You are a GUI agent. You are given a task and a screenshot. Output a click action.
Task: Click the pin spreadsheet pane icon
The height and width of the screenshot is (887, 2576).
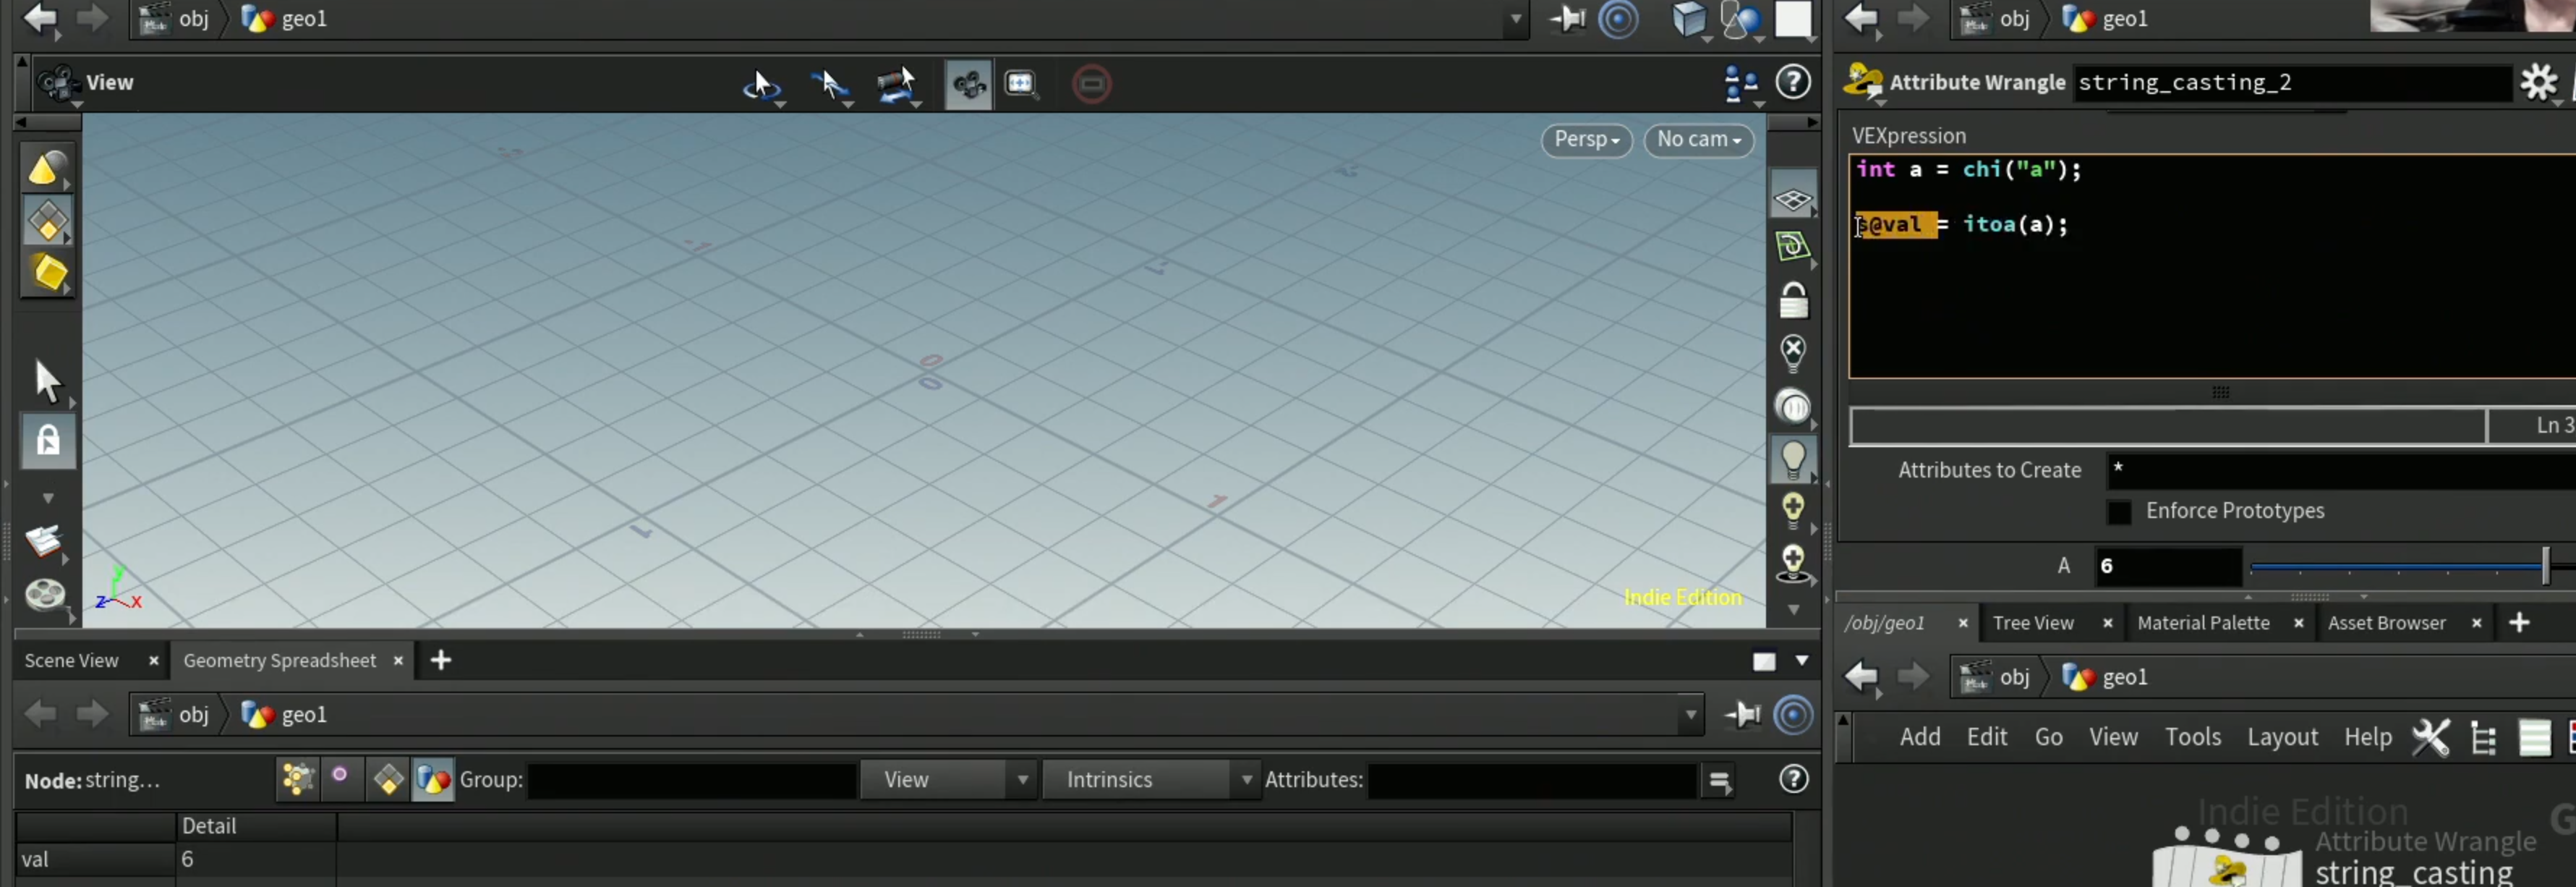coord(1742,714)
